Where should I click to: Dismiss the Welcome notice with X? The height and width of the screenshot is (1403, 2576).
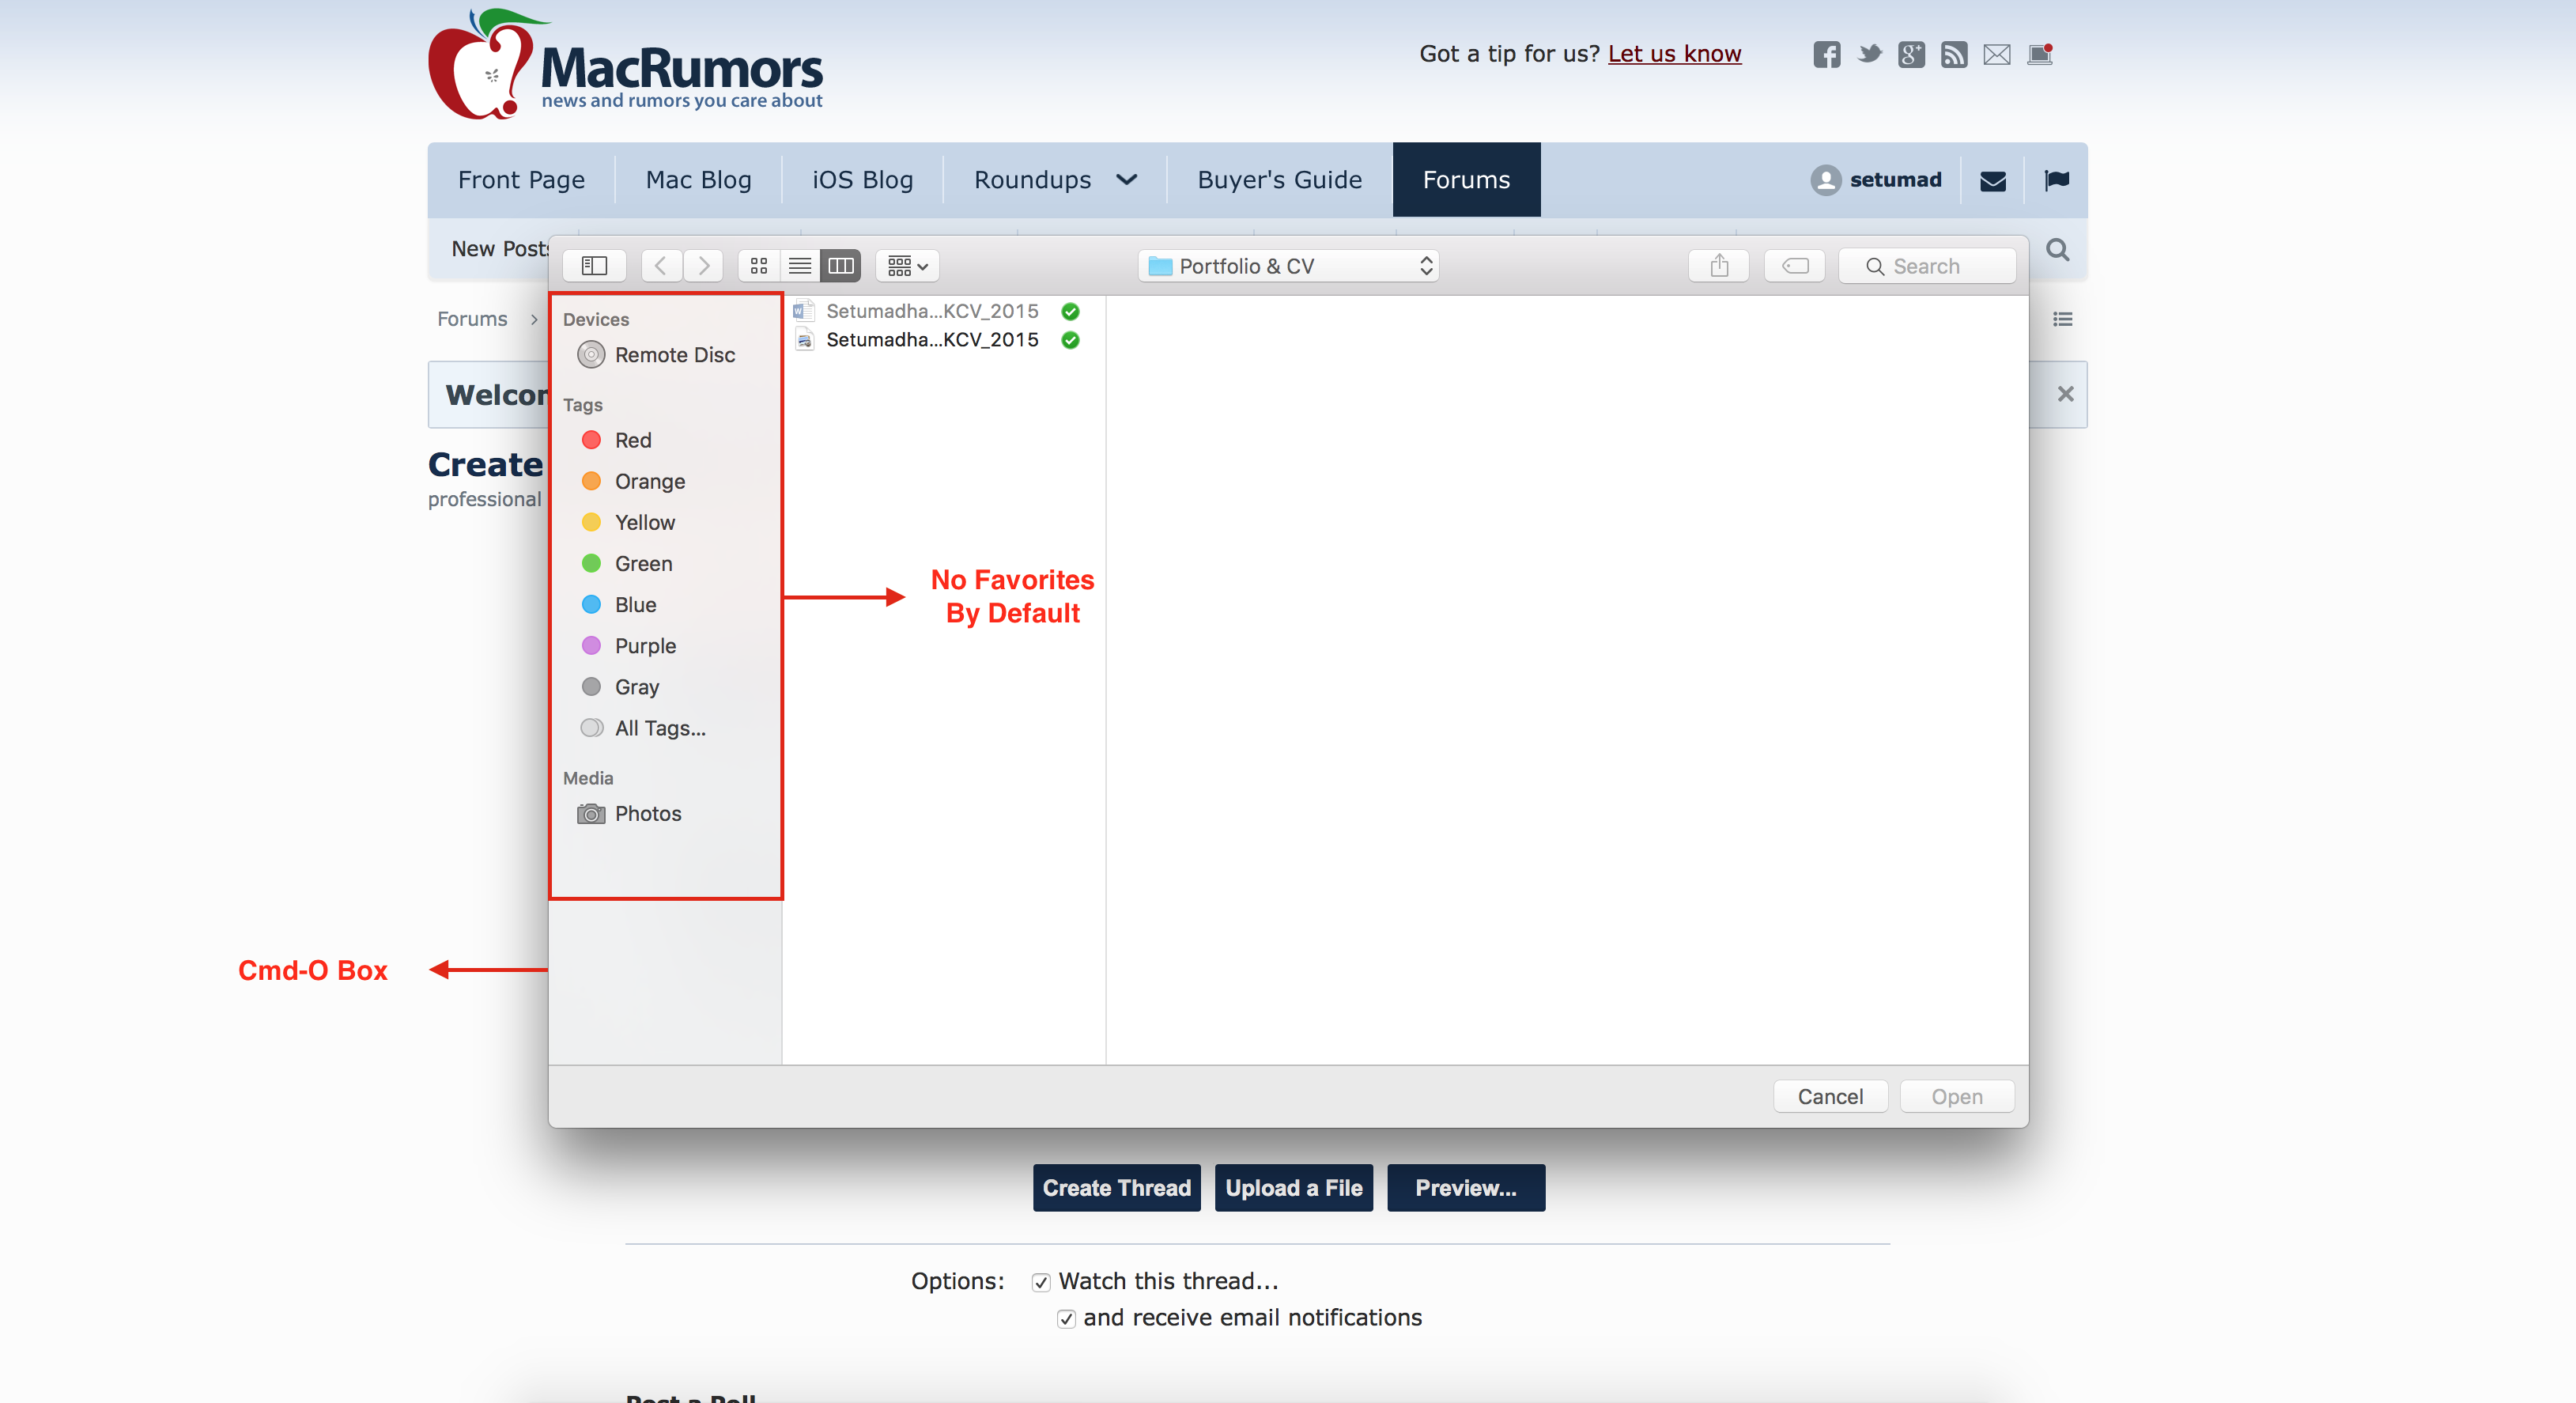2065,394
